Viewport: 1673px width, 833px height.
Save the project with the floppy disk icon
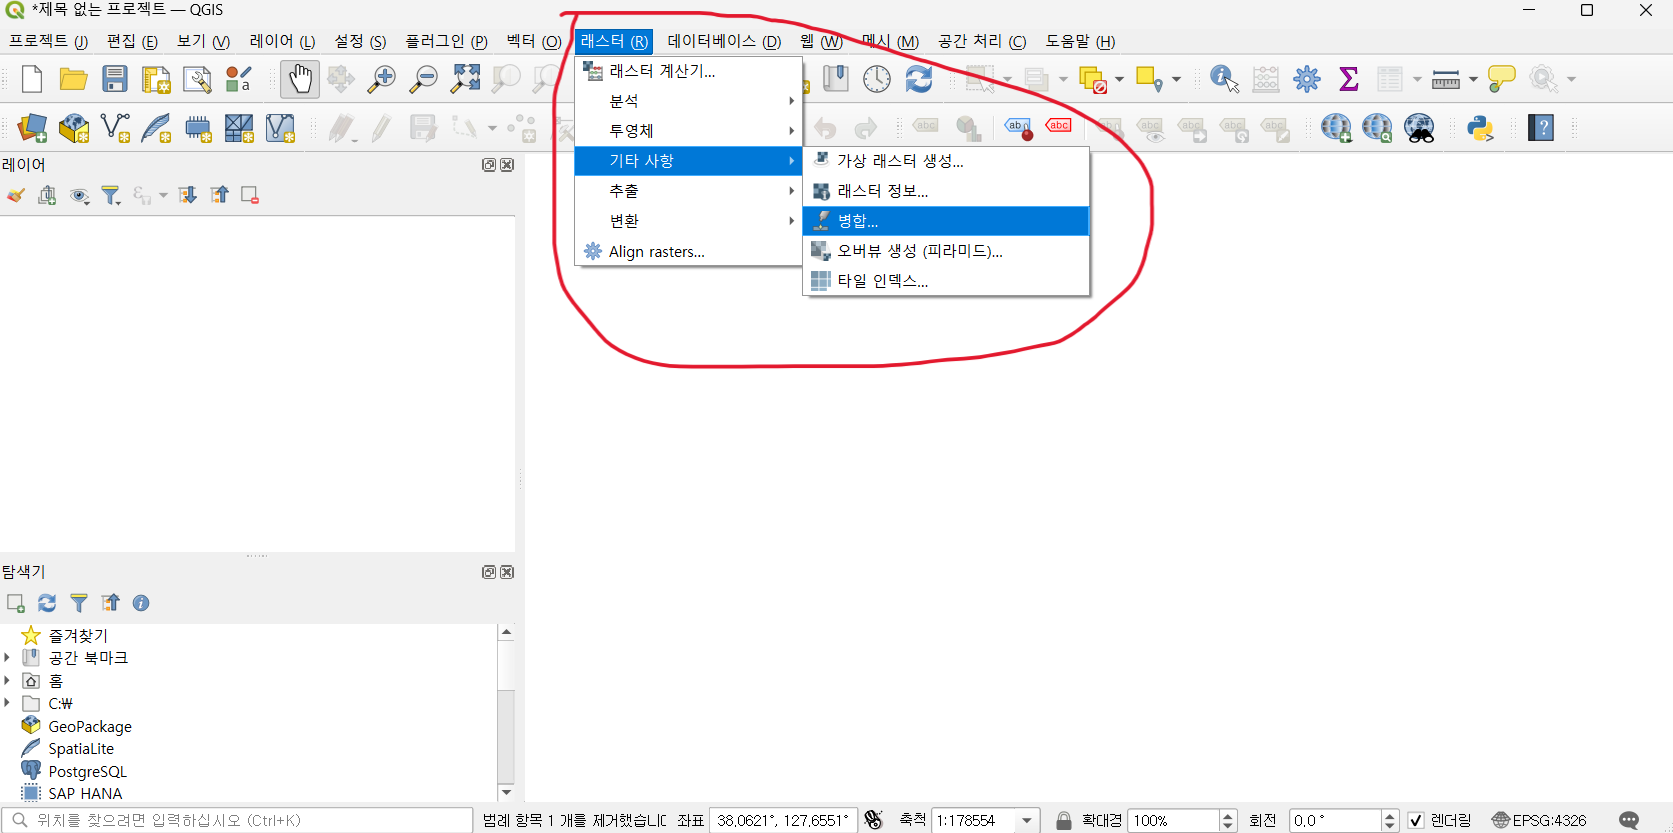click(x=115, y=79)
